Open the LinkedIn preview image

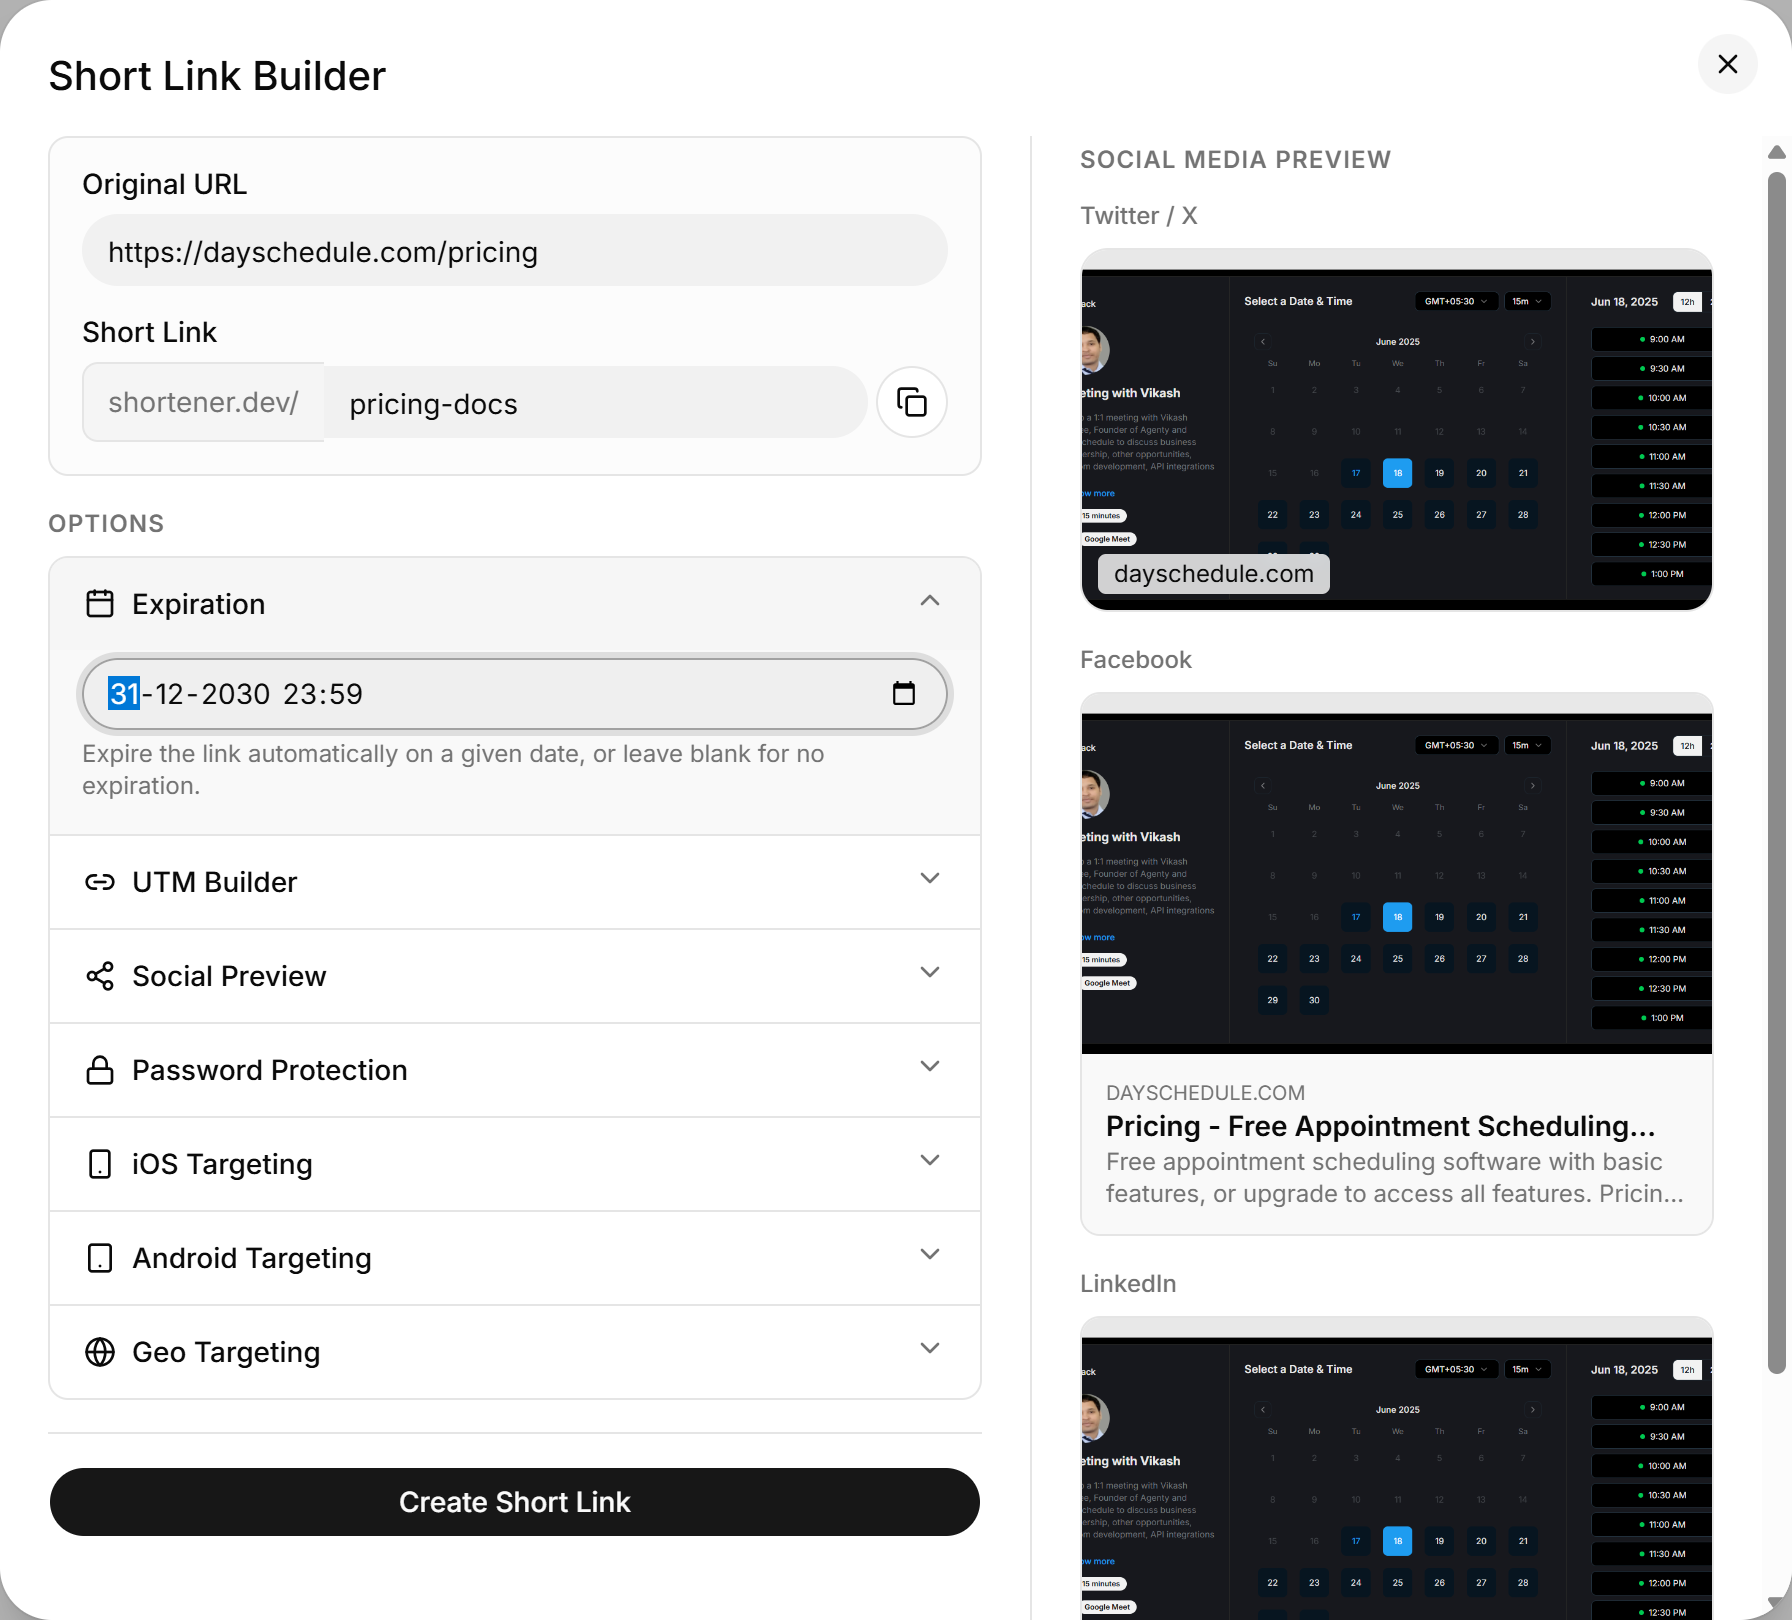pyautogui.click(x=1397, y=1468)
